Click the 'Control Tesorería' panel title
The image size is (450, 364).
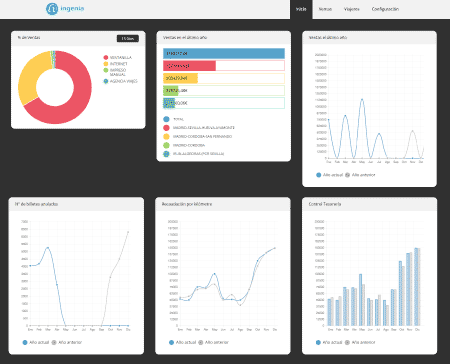coord(325,204)
